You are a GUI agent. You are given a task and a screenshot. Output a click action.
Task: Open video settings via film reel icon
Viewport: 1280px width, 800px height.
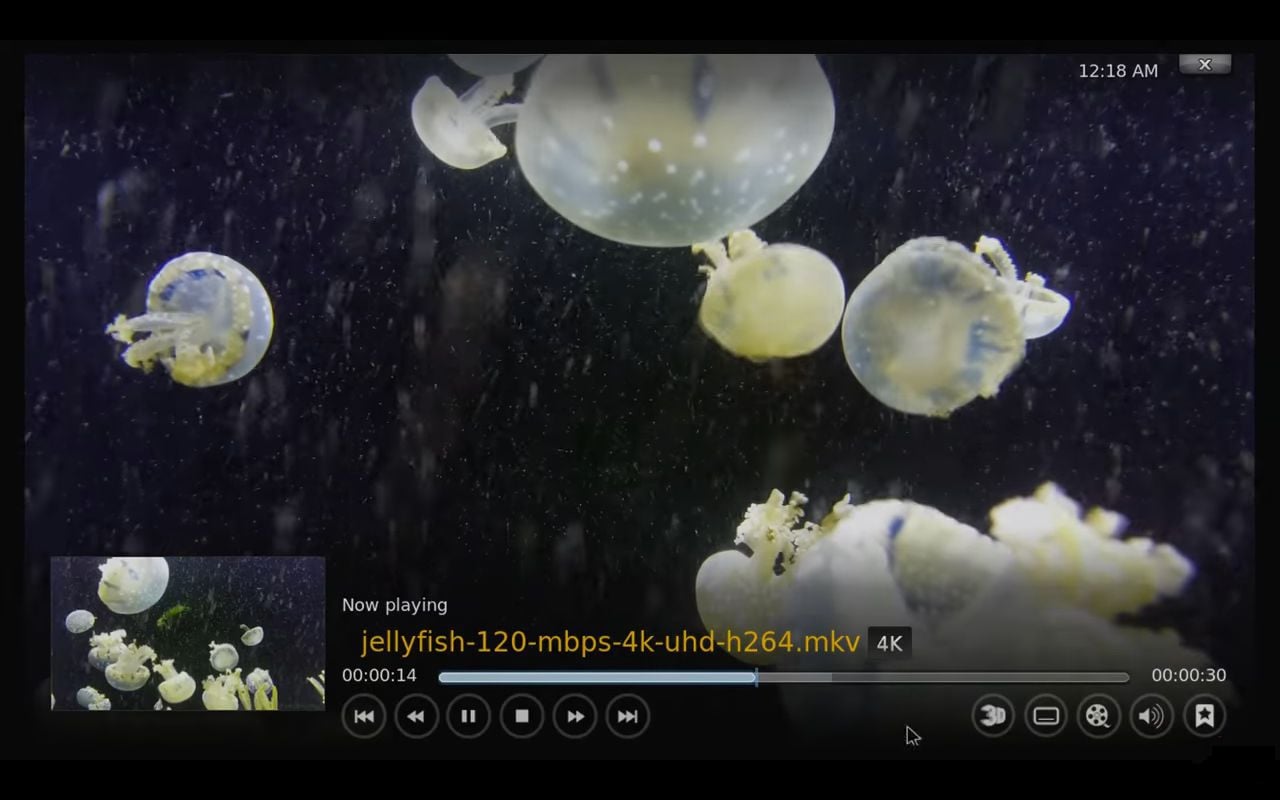tap(1098, 716)
